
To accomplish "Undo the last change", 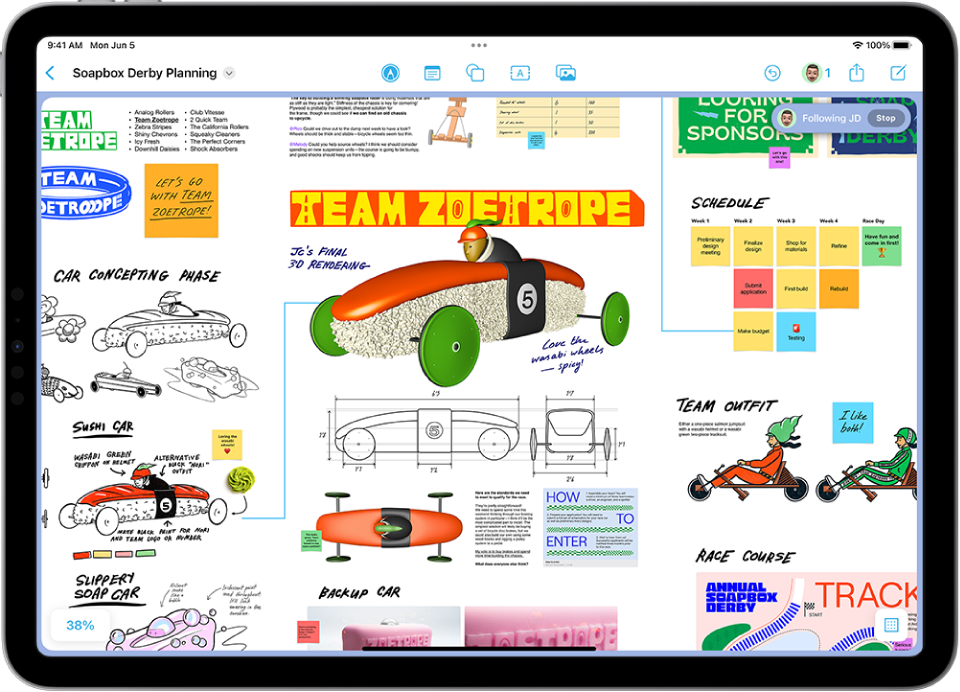I will [770, 72].
